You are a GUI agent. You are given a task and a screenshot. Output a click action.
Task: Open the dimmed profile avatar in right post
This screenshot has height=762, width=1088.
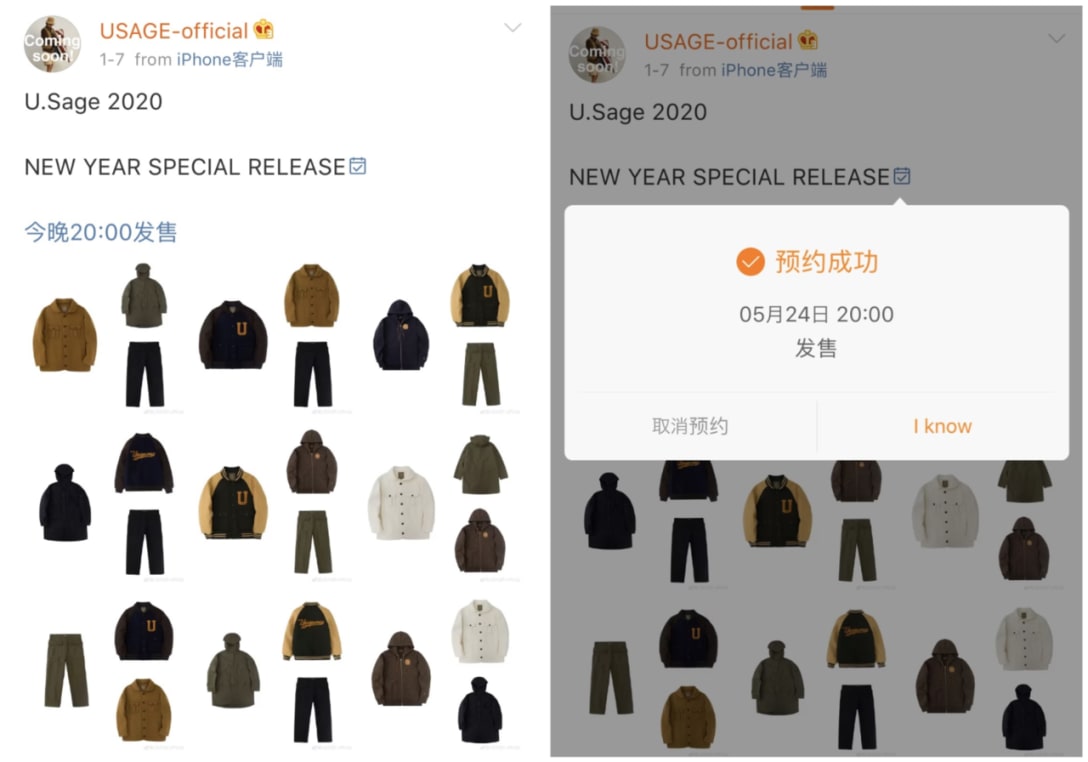(597, 55)
